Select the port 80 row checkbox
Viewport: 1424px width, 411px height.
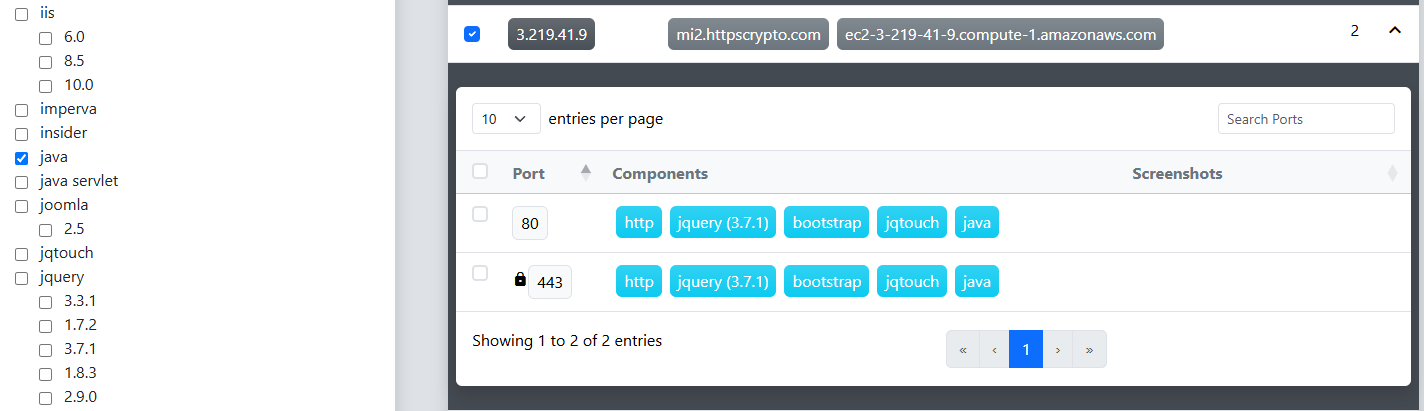(480, 214)
